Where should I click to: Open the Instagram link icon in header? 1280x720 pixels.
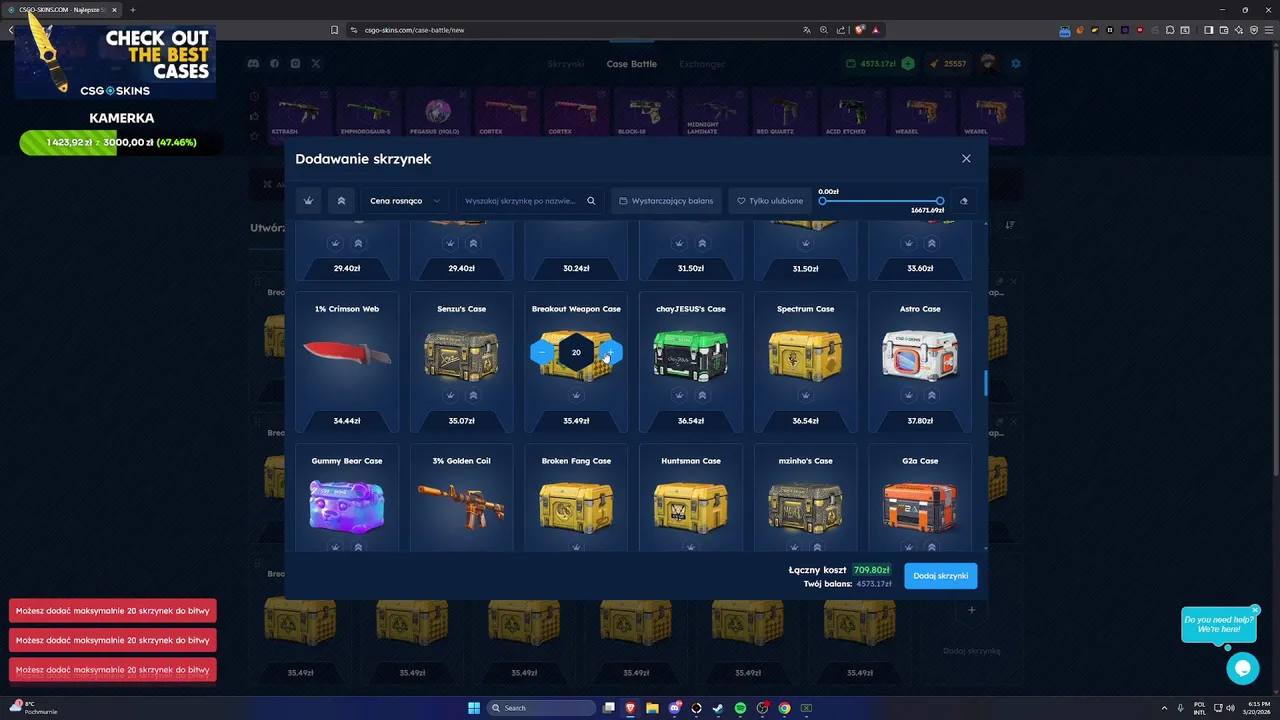(x=296, y=64)
